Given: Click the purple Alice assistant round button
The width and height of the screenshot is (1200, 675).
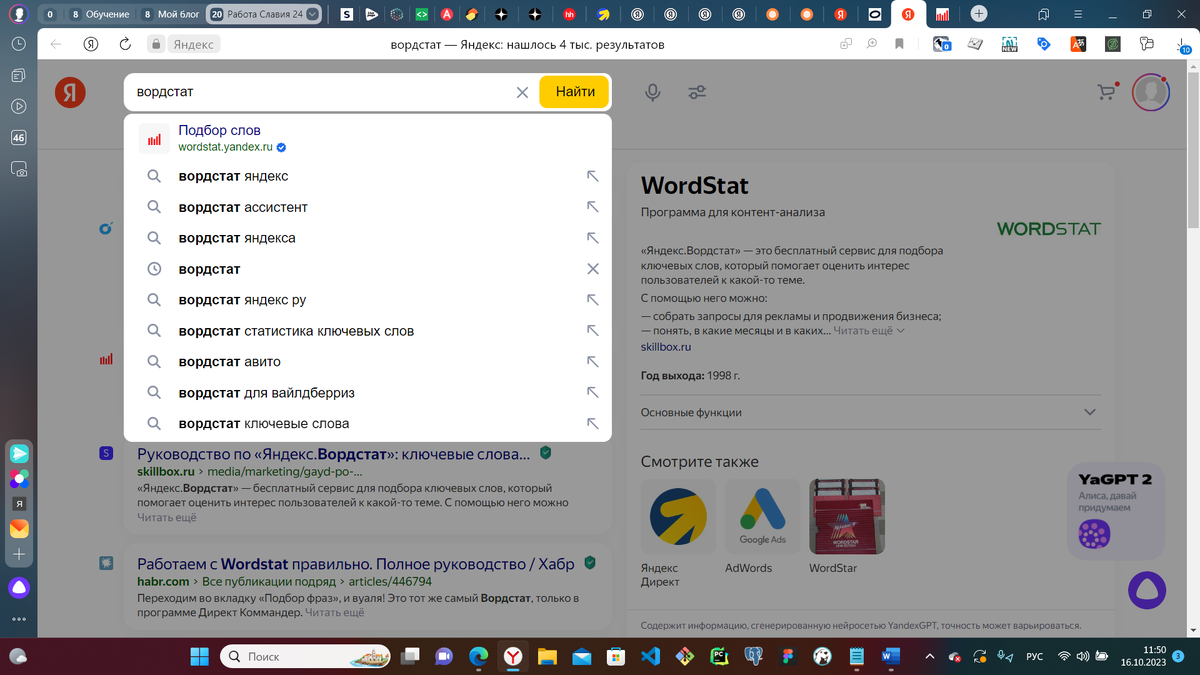Looking at the screenshot, I should point(1146,591).
